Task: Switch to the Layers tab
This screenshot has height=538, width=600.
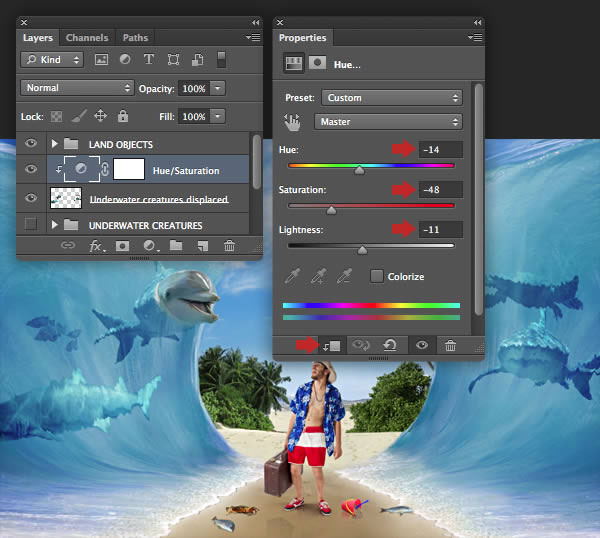Action: (38, 38)
